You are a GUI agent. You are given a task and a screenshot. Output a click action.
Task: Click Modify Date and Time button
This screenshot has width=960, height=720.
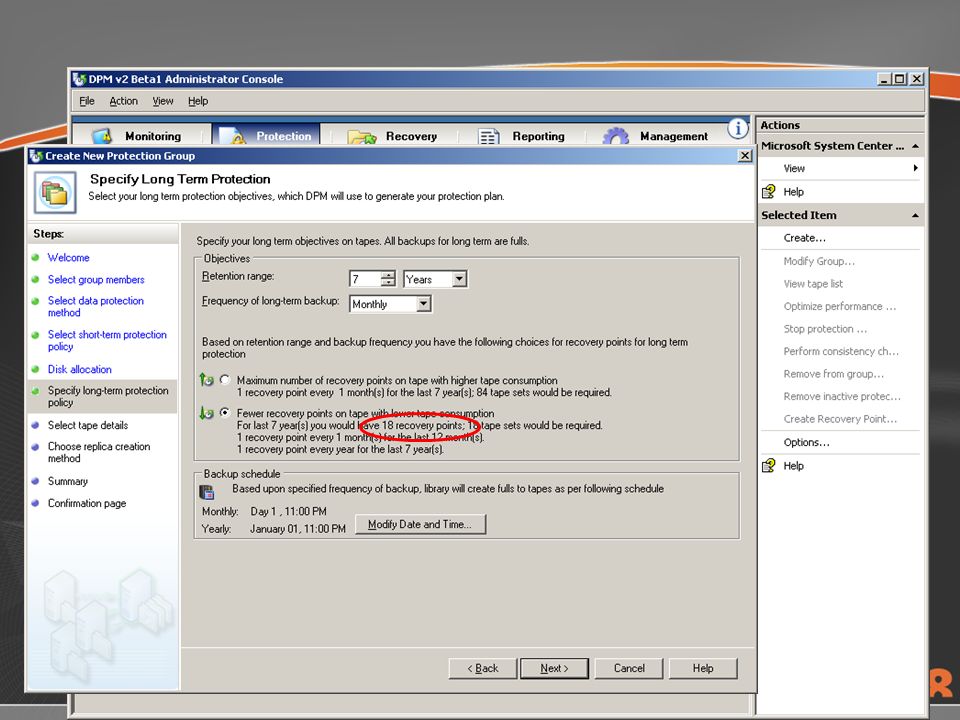tap(420, 524)
